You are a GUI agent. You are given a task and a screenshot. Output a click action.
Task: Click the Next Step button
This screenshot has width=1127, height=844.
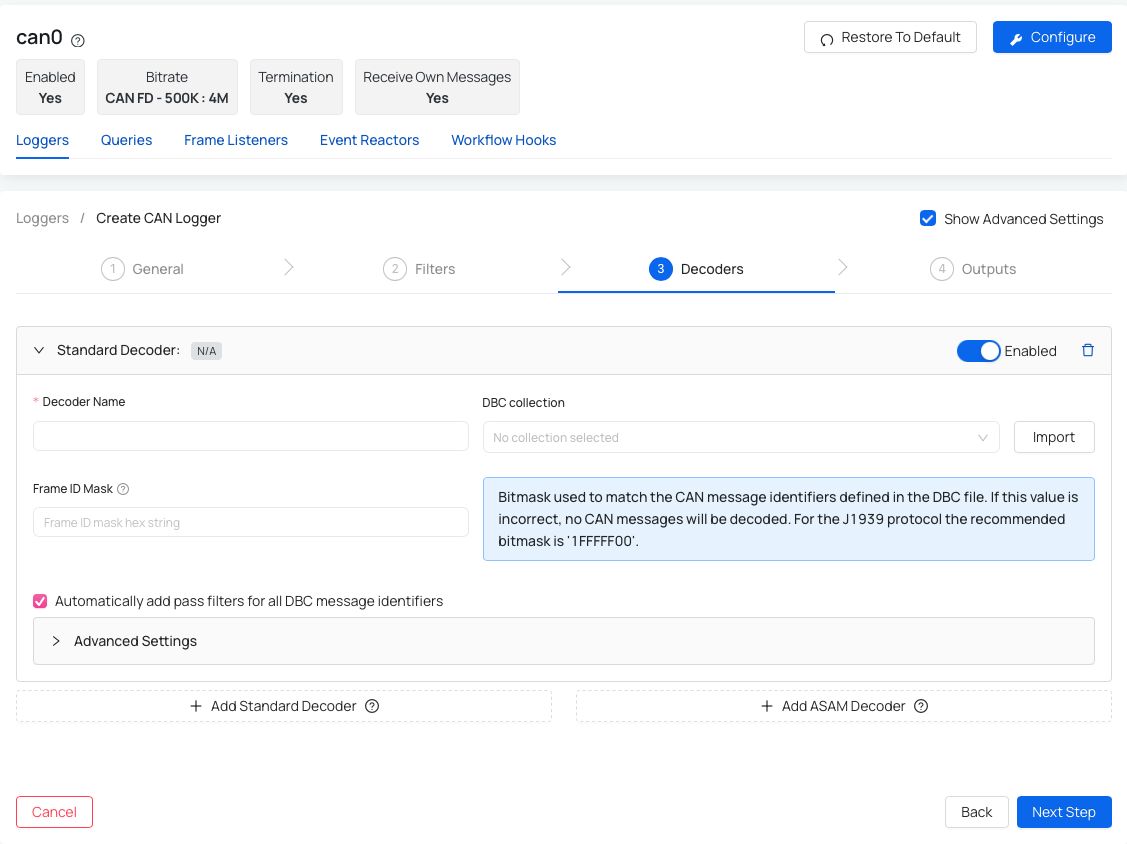[x=1063, y=812]
